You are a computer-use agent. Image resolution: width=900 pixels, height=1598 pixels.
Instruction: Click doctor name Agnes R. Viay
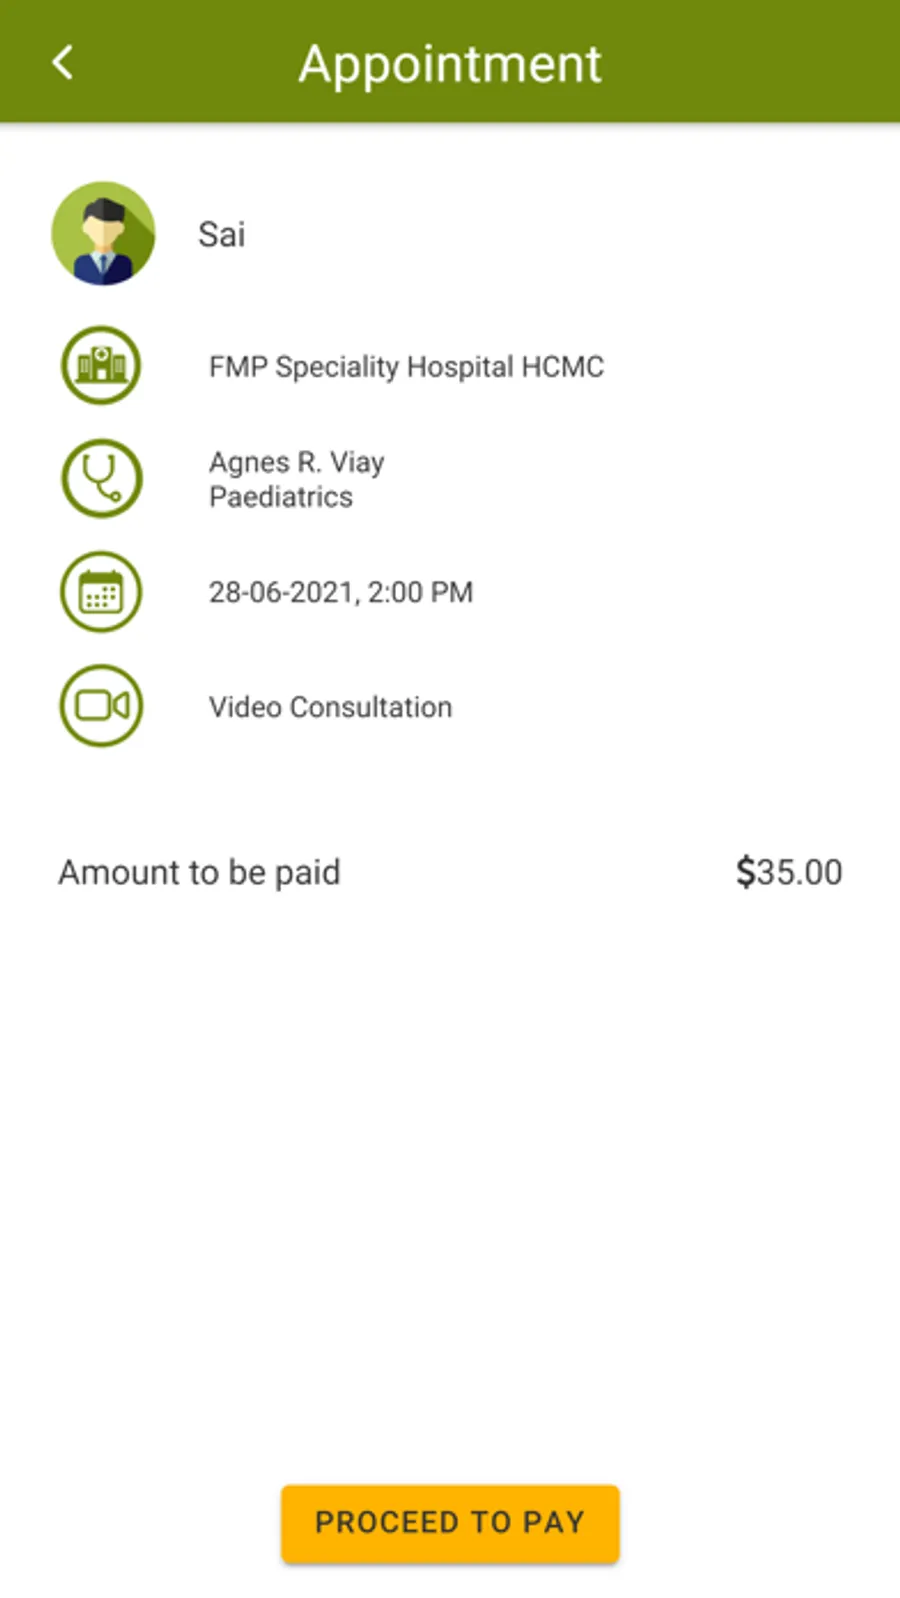tap(296, 462)
